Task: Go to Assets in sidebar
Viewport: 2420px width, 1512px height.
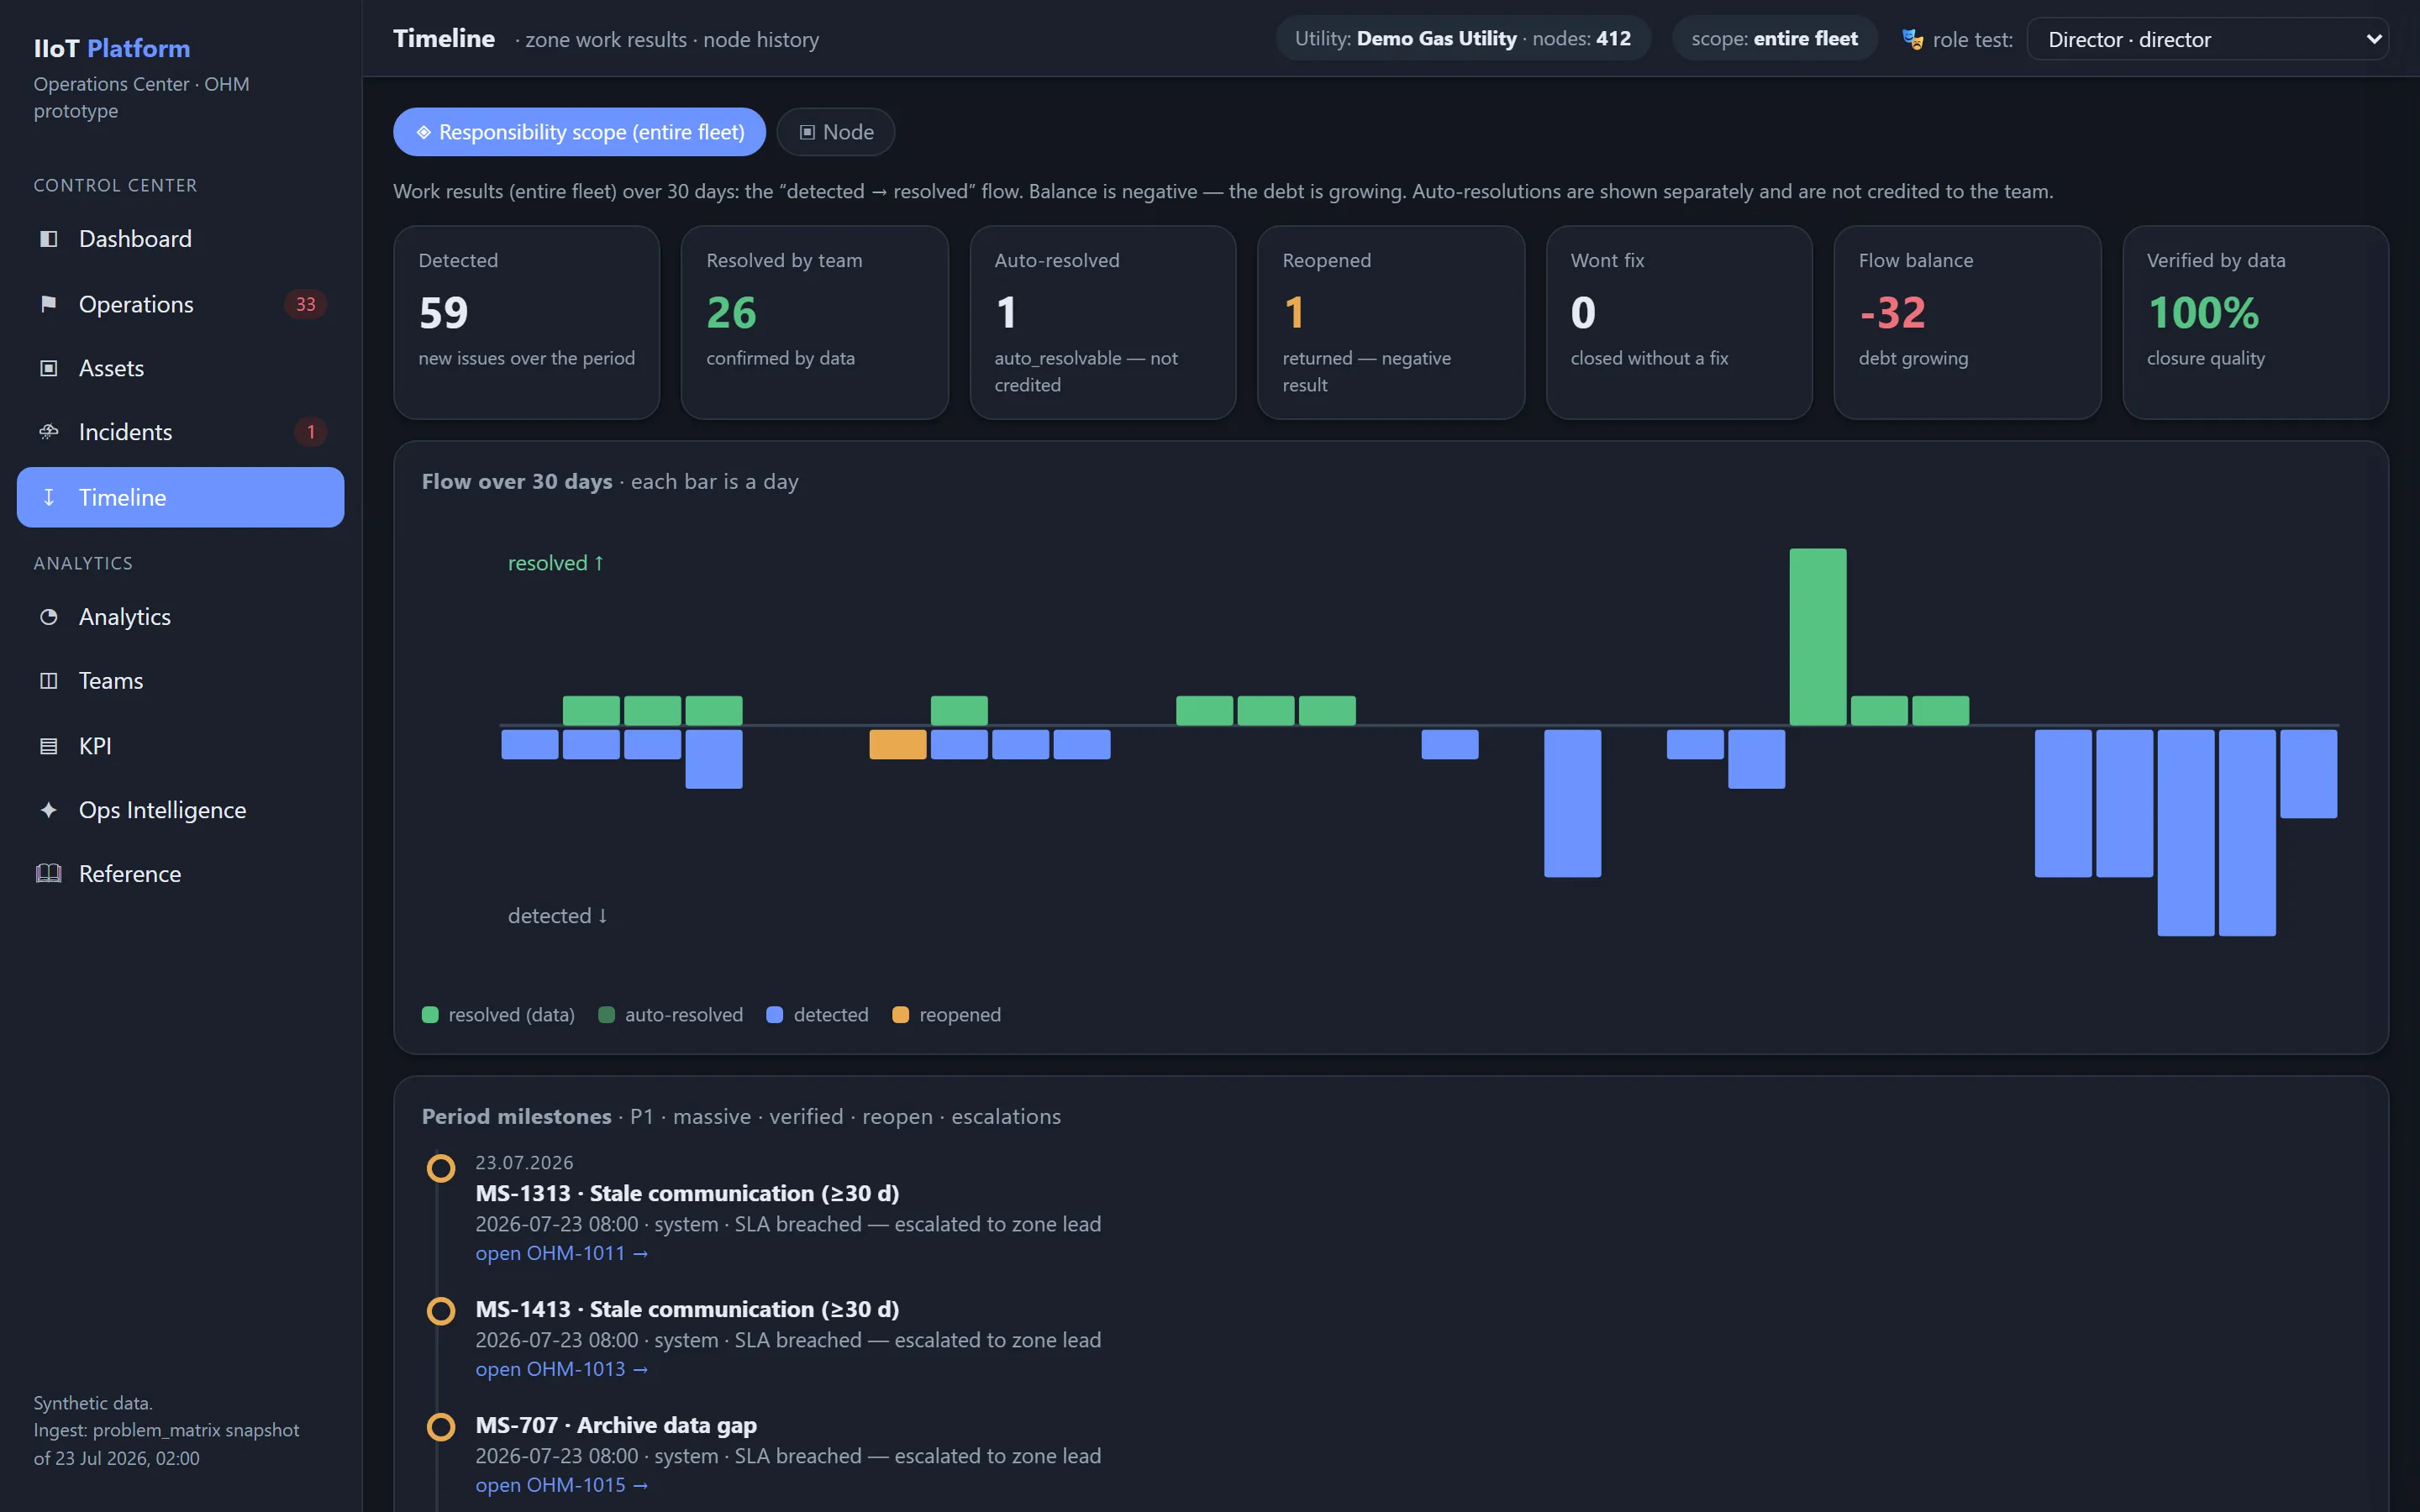Action: [x=180, y=368]
